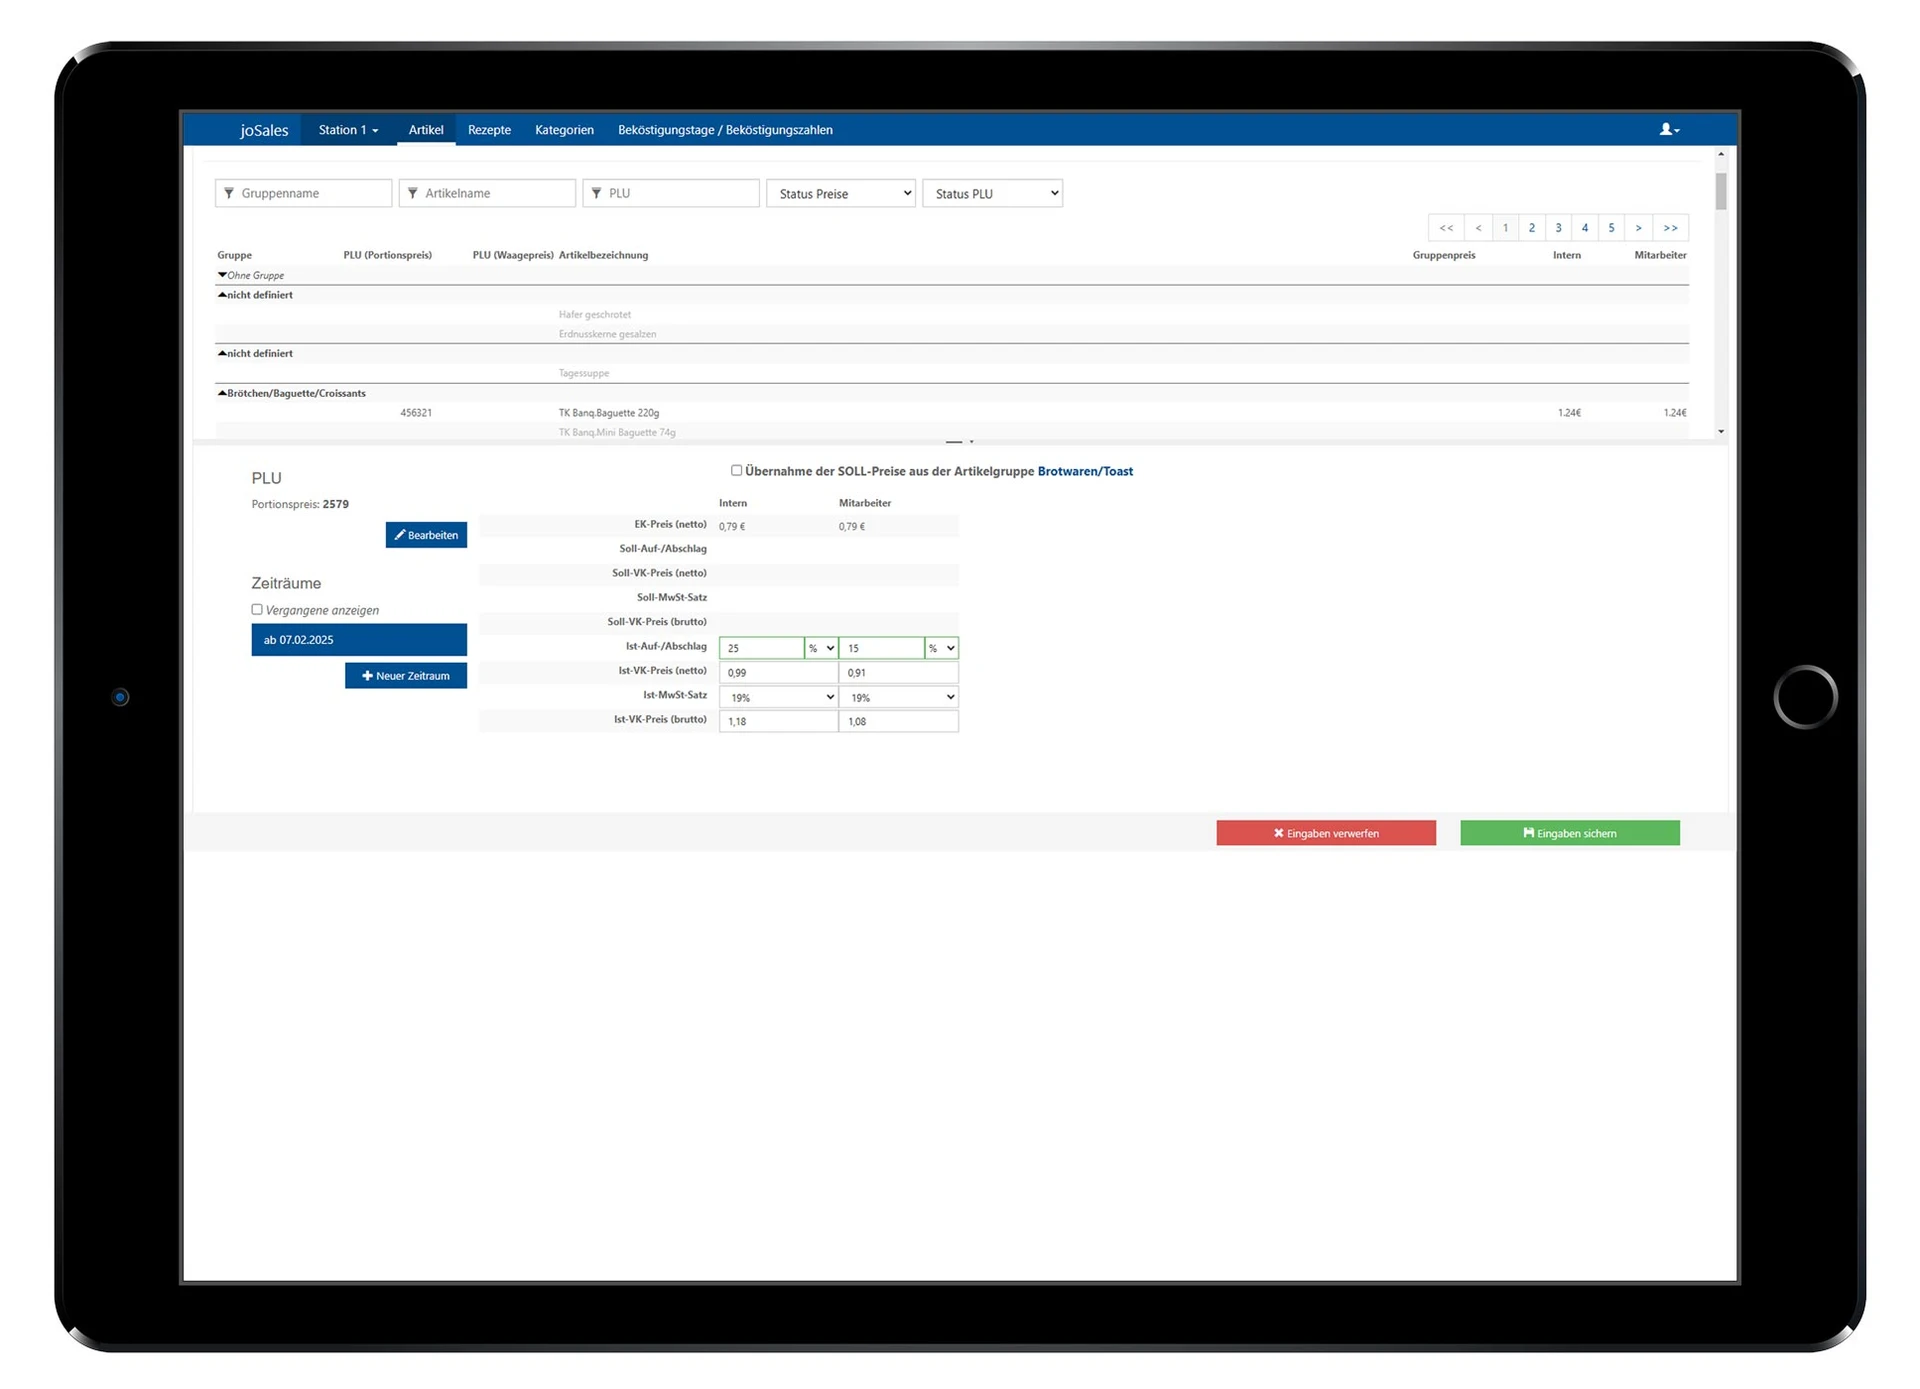This screenshot has height=1389, width=1920.
Task: Switch to the Rezepte tab
Action: pyautogui.click(x=489, y=130)
